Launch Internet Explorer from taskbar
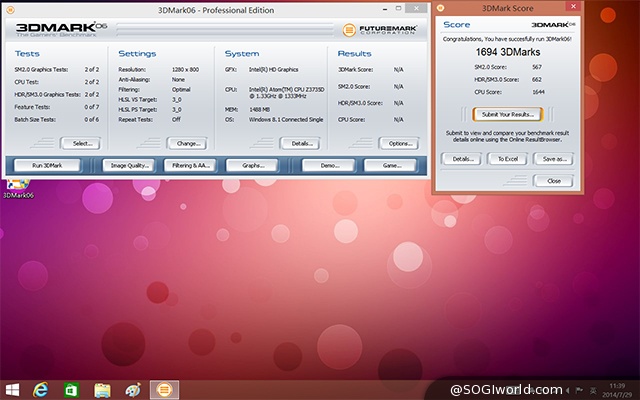Image resolution: width=640 pixels, height=400 pixels. [x=40, y=390]
